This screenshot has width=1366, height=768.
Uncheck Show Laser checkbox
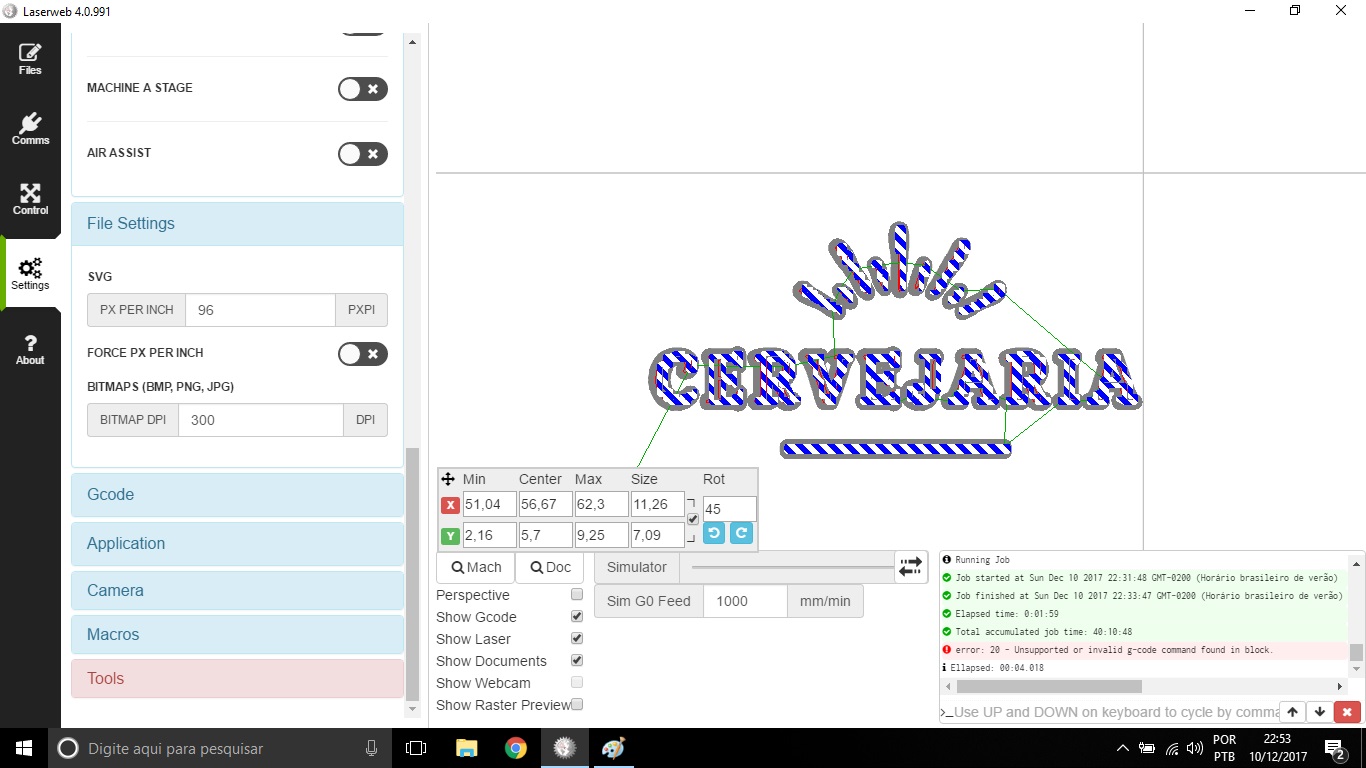click(x=576, y=638)
